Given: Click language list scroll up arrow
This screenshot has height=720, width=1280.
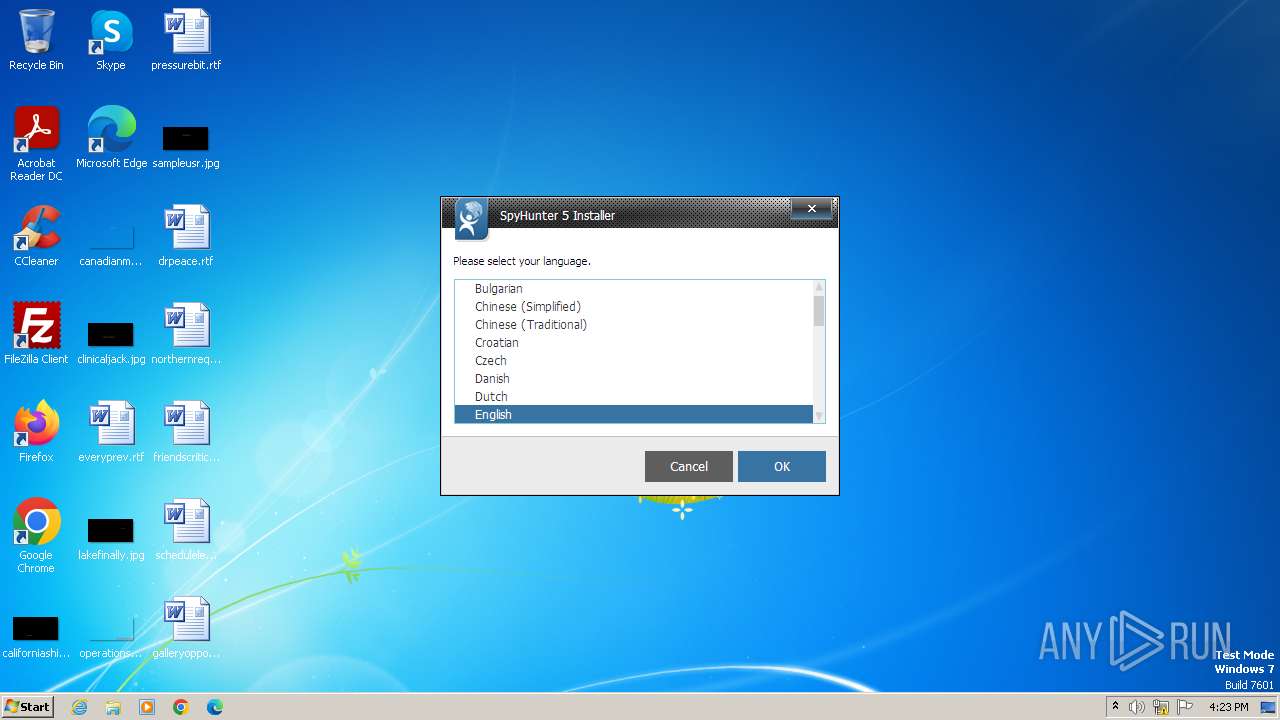Looking at the screenshot, I should pyautogui.click(x=819, y=287).
